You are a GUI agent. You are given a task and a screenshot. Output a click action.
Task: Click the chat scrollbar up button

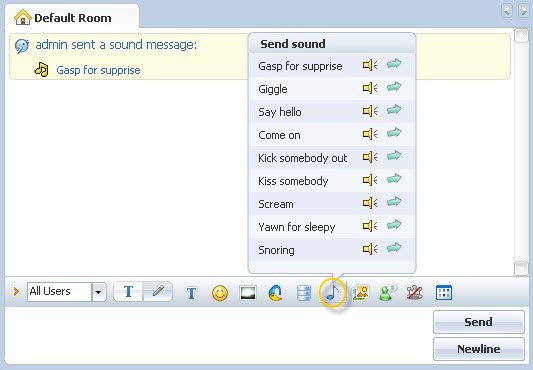tap(521, 35)
